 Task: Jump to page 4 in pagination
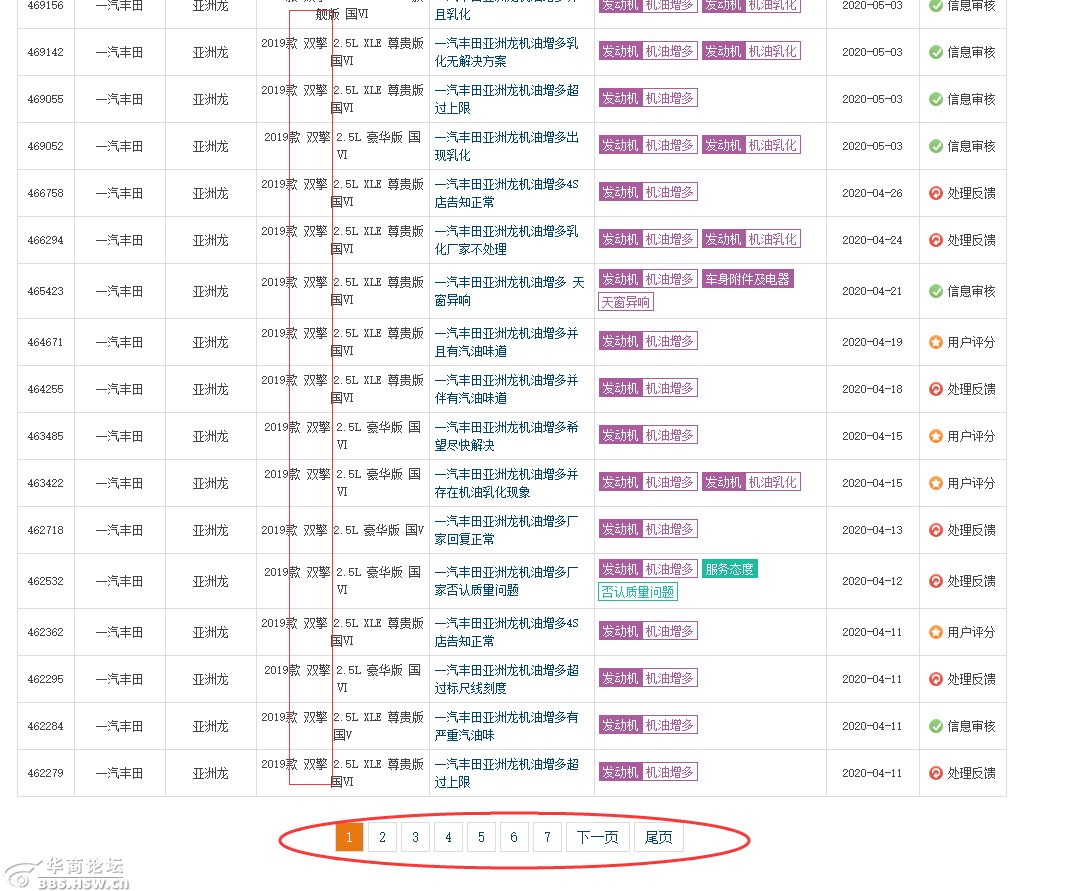tap(449, 838)
